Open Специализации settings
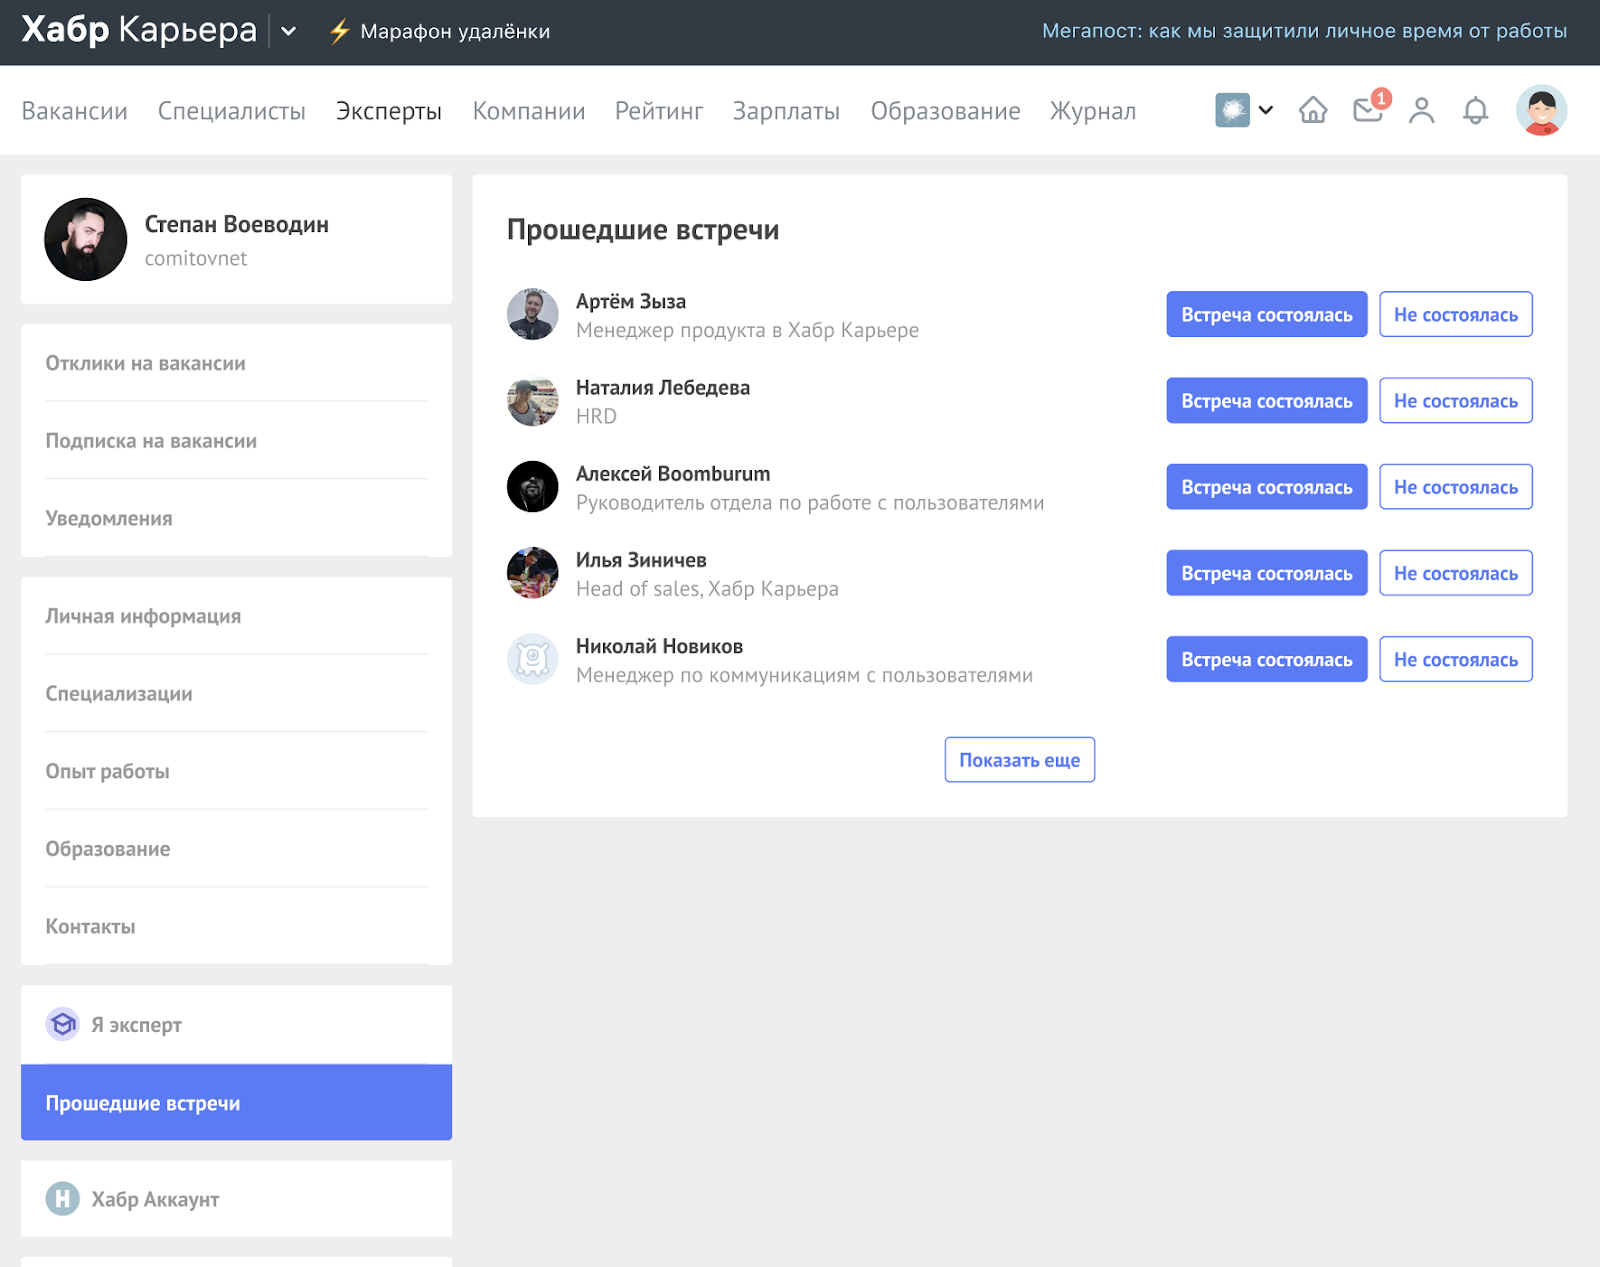 pyautogui.click(x=236, y=693)
